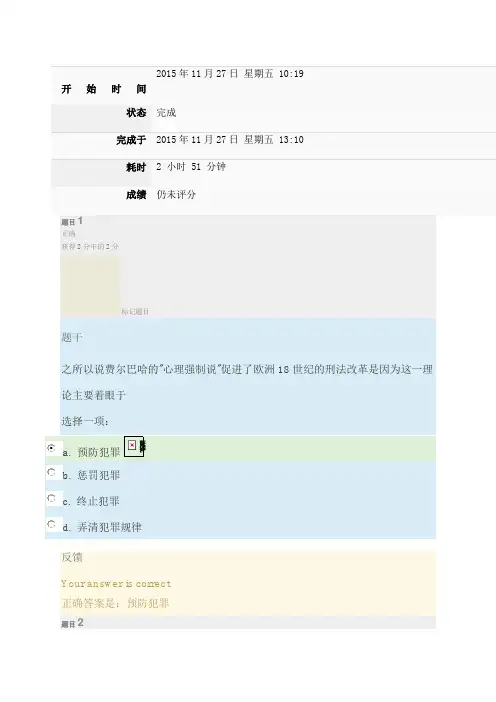Image resolution: width=496 pixels, height=702 pixels.
Task: Click the 反馈 feedback heading
Action: [x=72, y=557]
